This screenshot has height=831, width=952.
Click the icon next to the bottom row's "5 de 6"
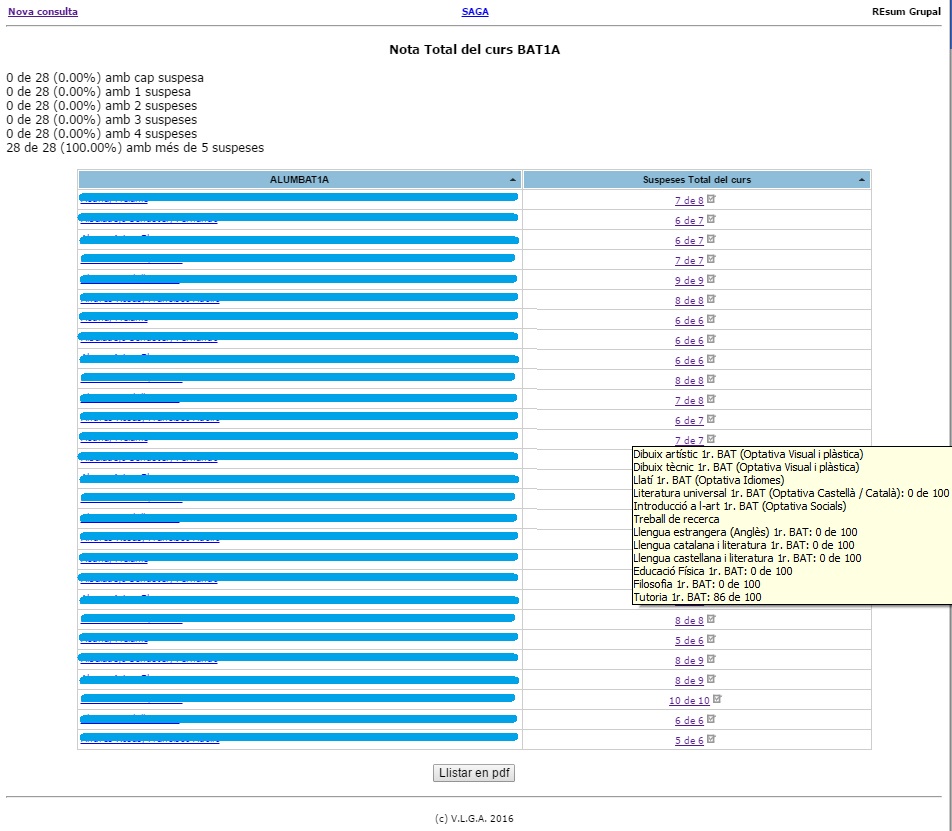(711, 739)
